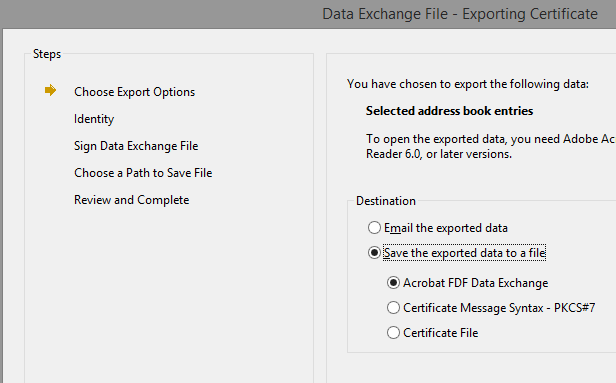Click the yellow arrow current-step indicator
Viewport: 616px width, 383px height.
[x=50, y=90]
